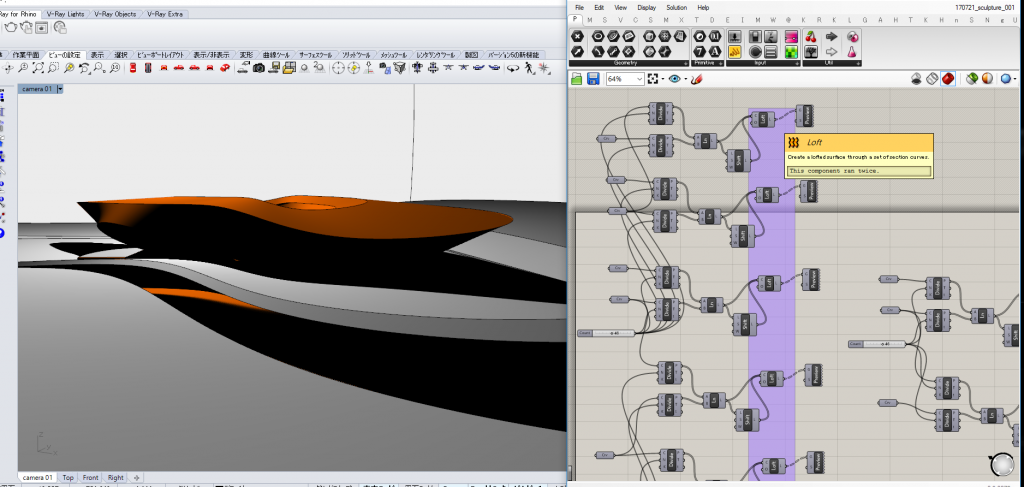This screenshot has width=1024, height=487.
Task: Open the 64% zoom level dropdown
Action: point(637,79)
